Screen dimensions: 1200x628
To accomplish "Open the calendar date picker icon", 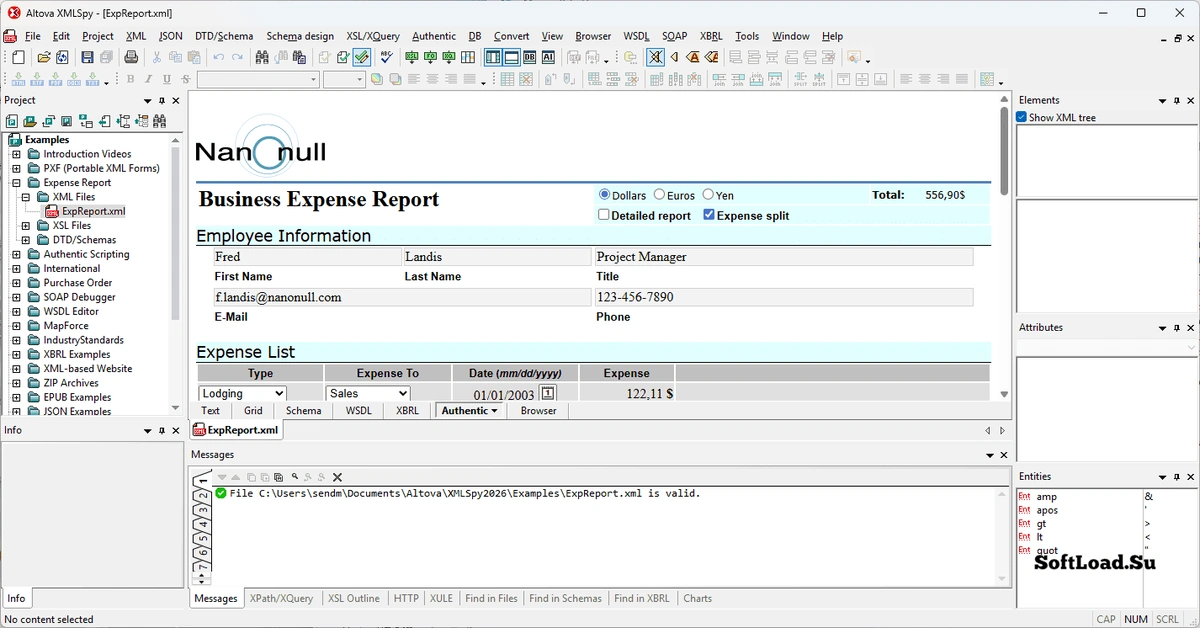I will point(548,393).
